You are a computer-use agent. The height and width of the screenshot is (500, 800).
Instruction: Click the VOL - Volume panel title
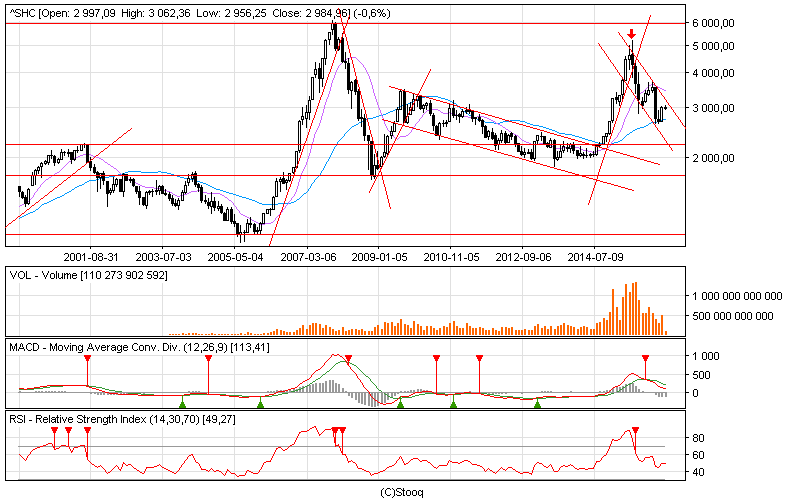point(88,276)
